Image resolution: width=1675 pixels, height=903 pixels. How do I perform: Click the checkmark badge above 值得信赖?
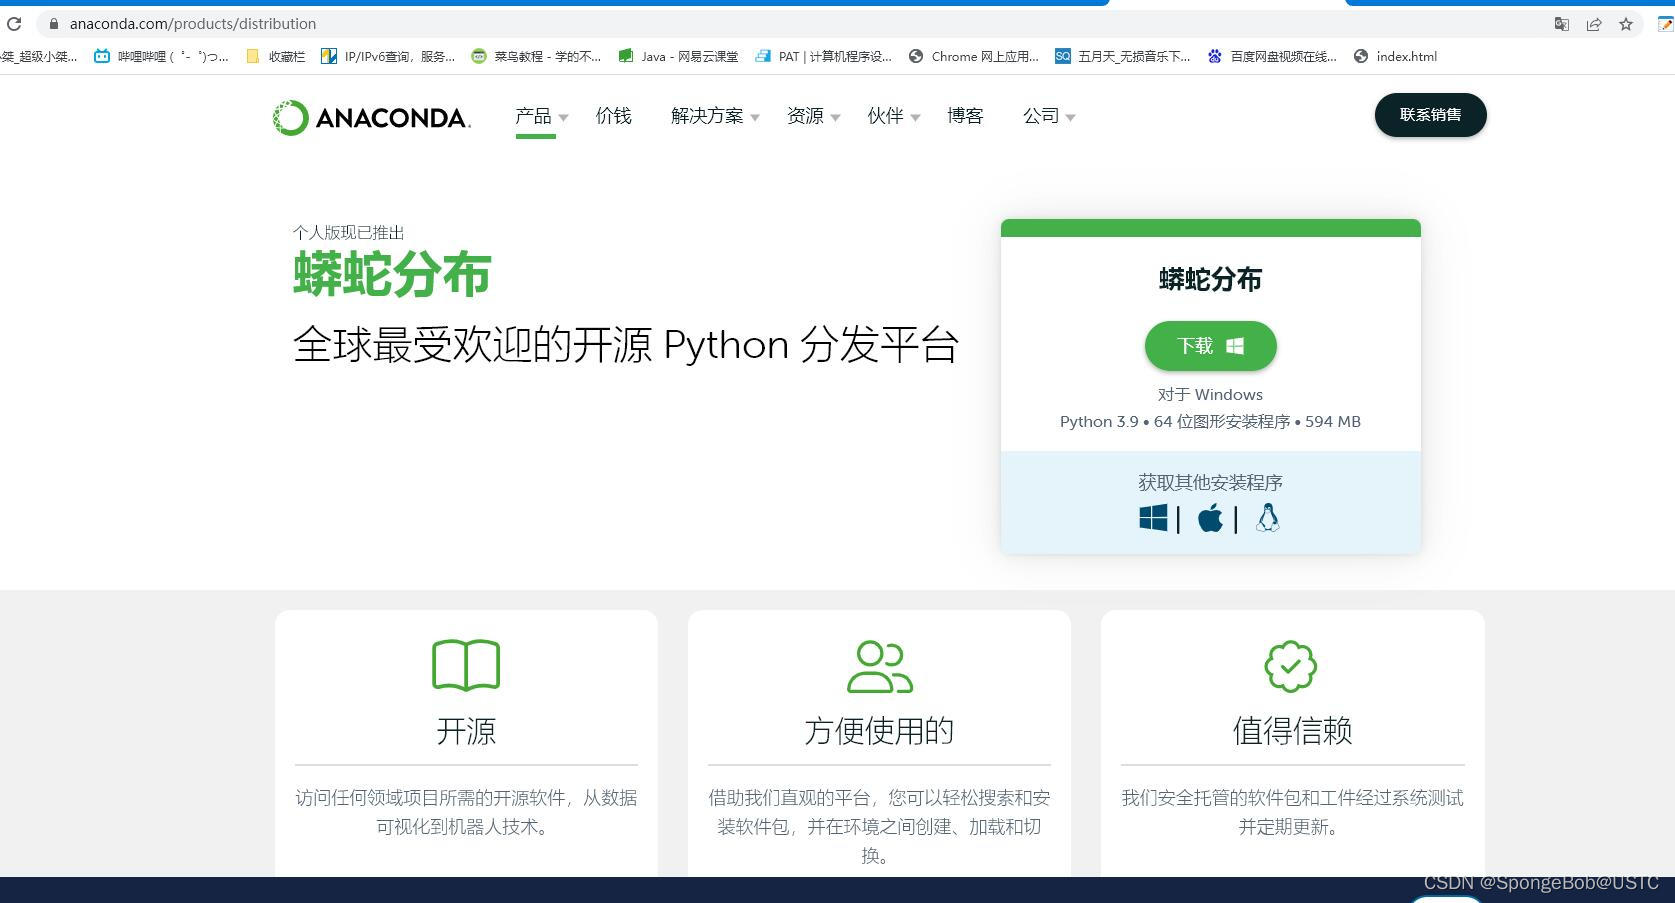coord(1291,666)
